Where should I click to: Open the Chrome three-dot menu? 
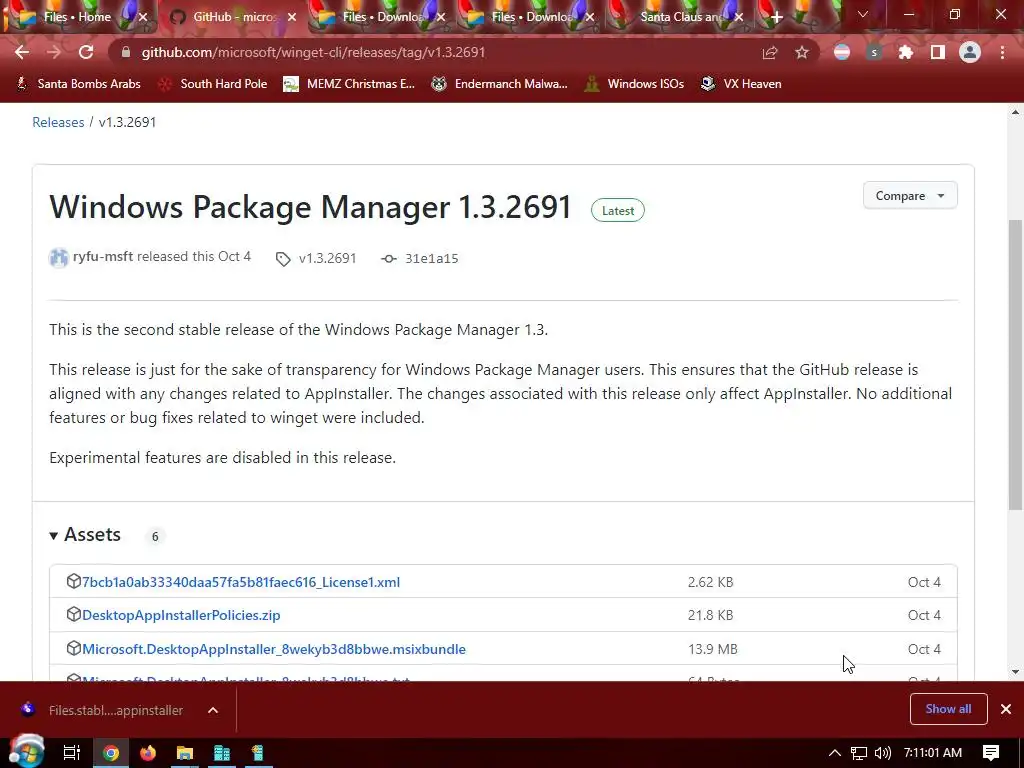pyautogui.click(x=1002, y=53)
